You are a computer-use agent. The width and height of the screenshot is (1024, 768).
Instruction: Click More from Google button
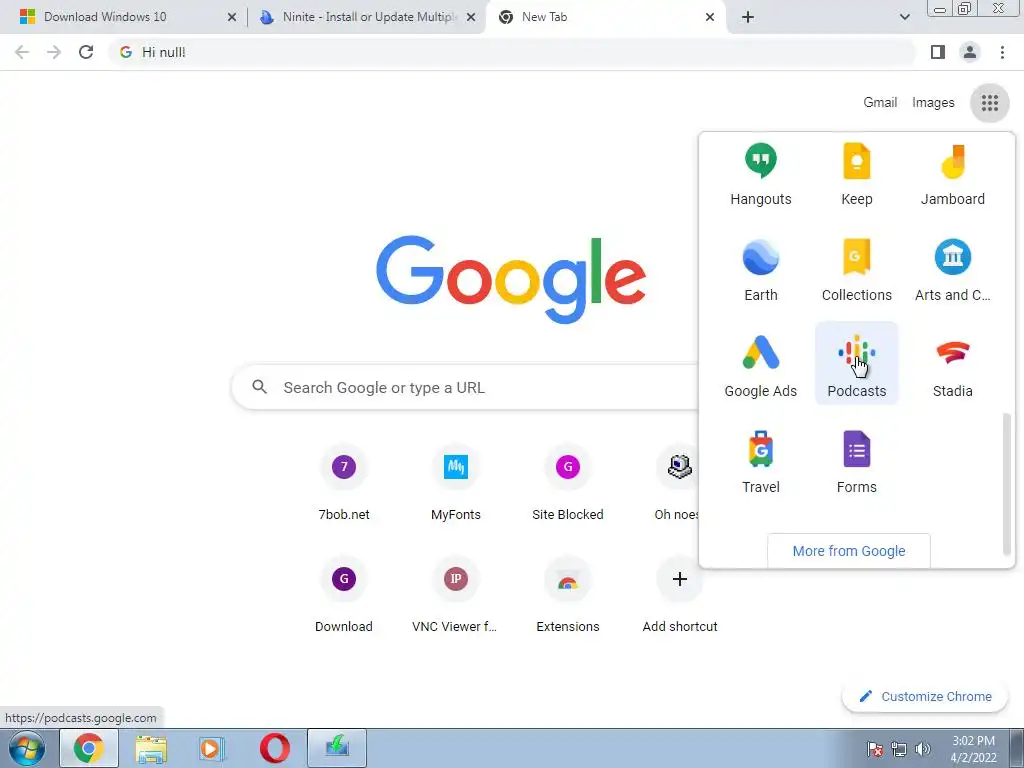(848, 551)
